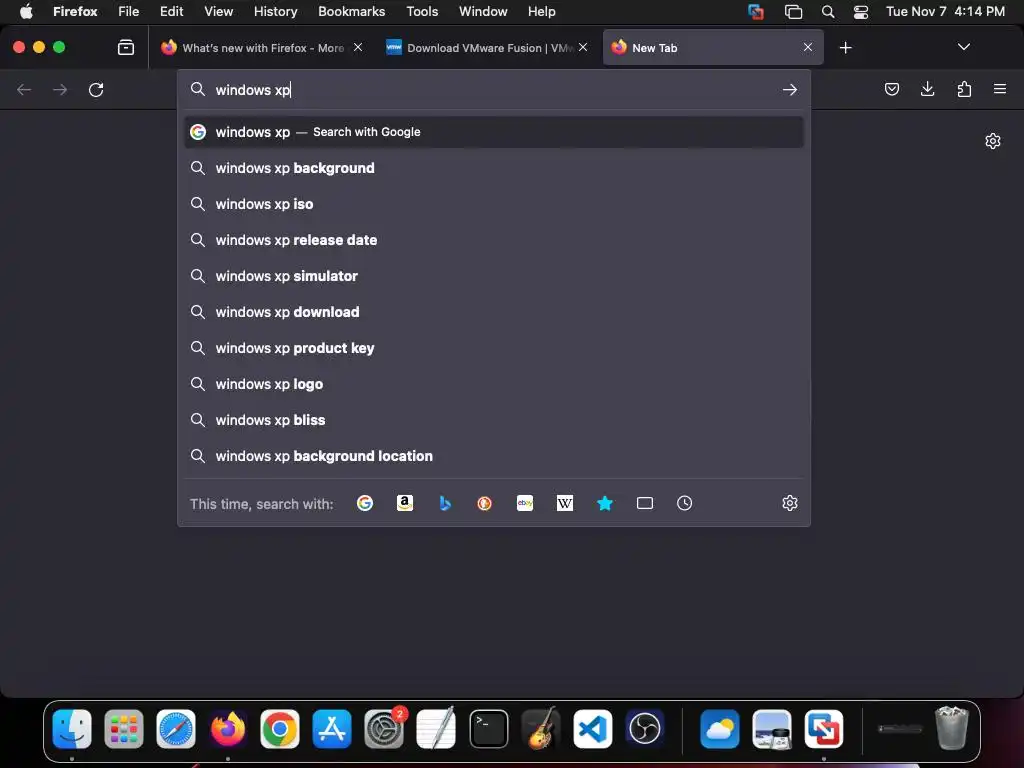Viewport: 1024px width, 768px height.
Task: Open Google Chrome from dock
Action: pyautogui.click(x=280, y=729)
